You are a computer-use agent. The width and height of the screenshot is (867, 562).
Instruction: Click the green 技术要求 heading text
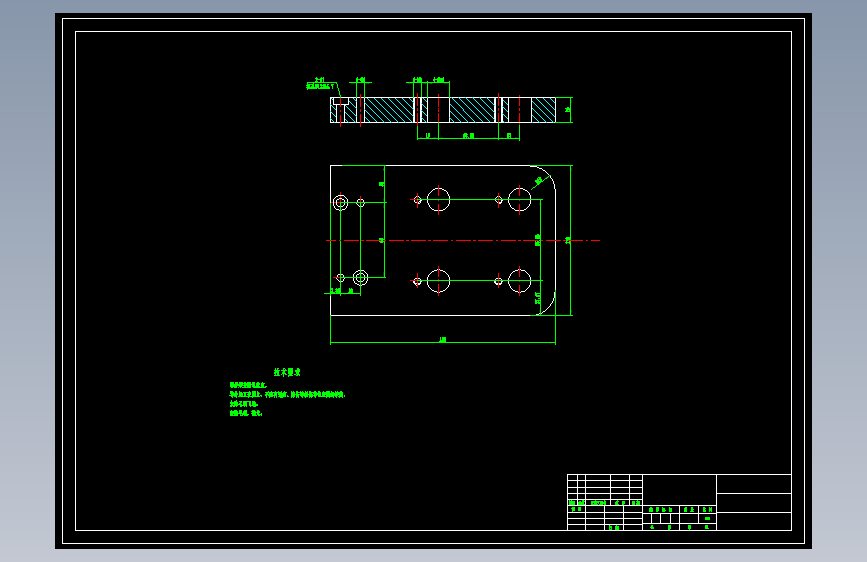tap(287, 372)
